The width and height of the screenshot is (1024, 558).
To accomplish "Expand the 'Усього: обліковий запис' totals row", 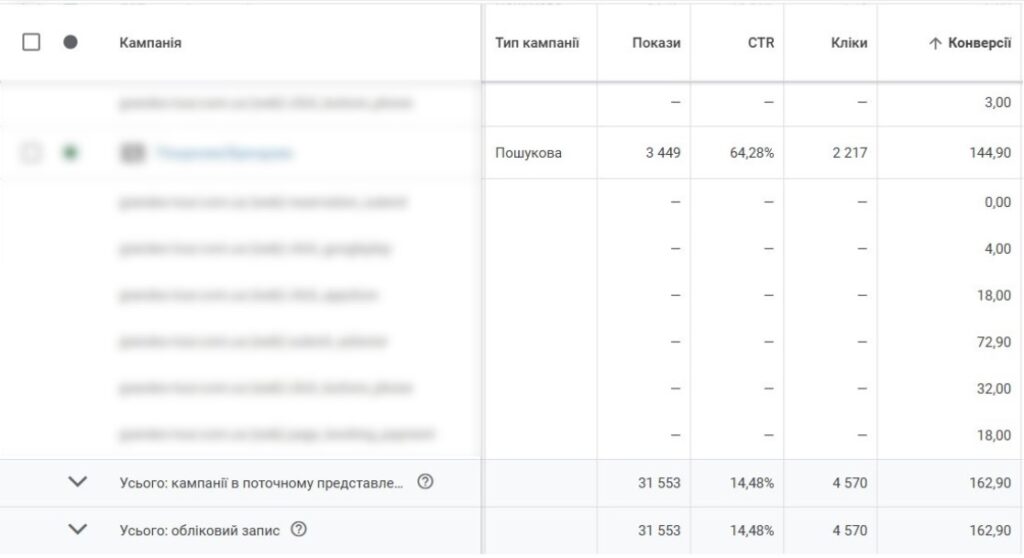I will [x=77, y=529].
